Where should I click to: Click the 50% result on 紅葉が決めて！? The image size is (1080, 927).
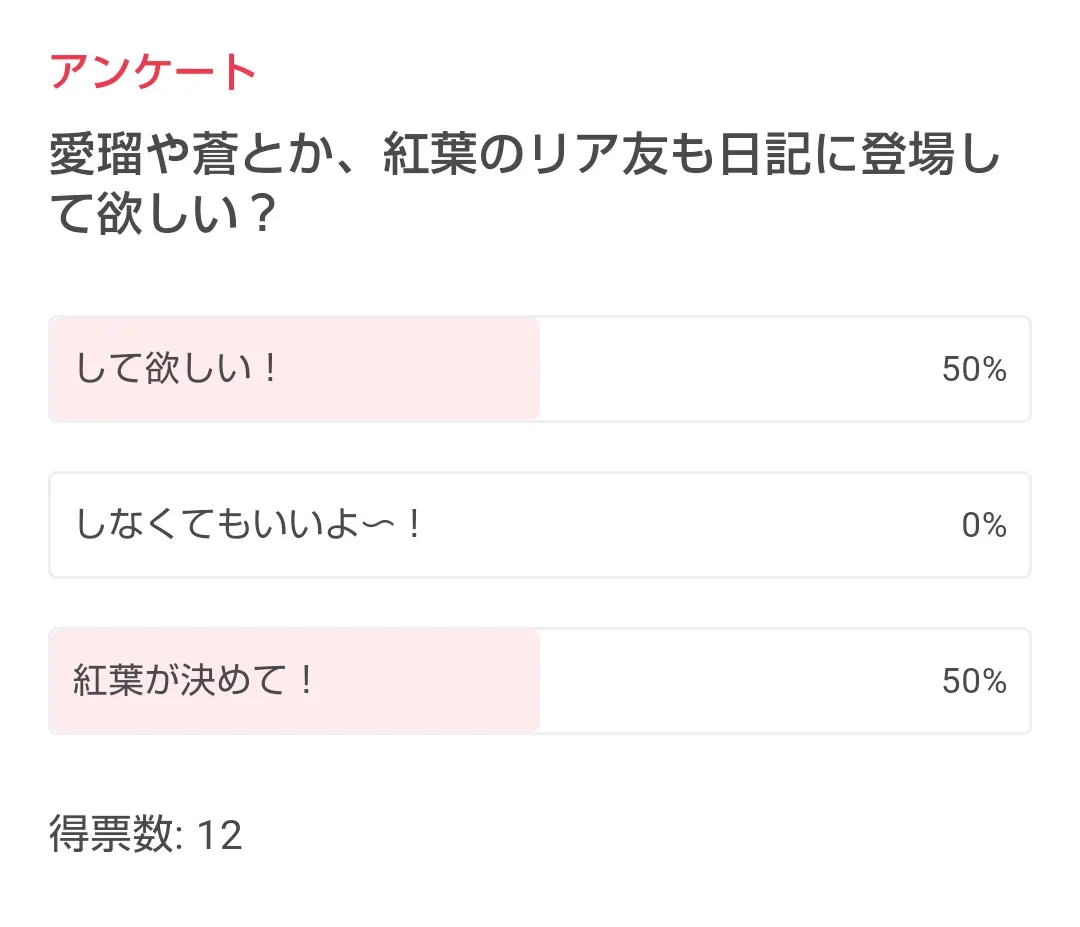click(x=973, y=682)
